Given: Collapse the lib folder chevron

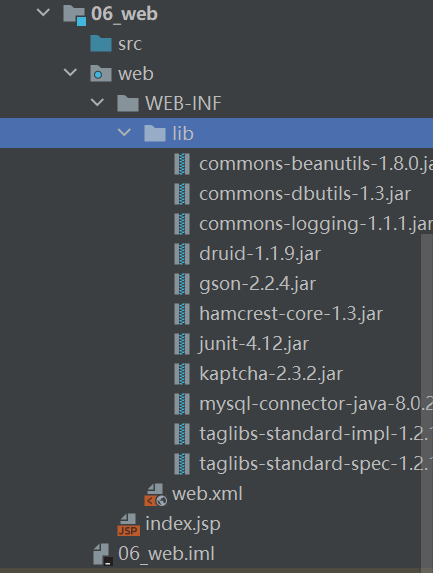Looking at the screenshot, I should click(124, 133).
